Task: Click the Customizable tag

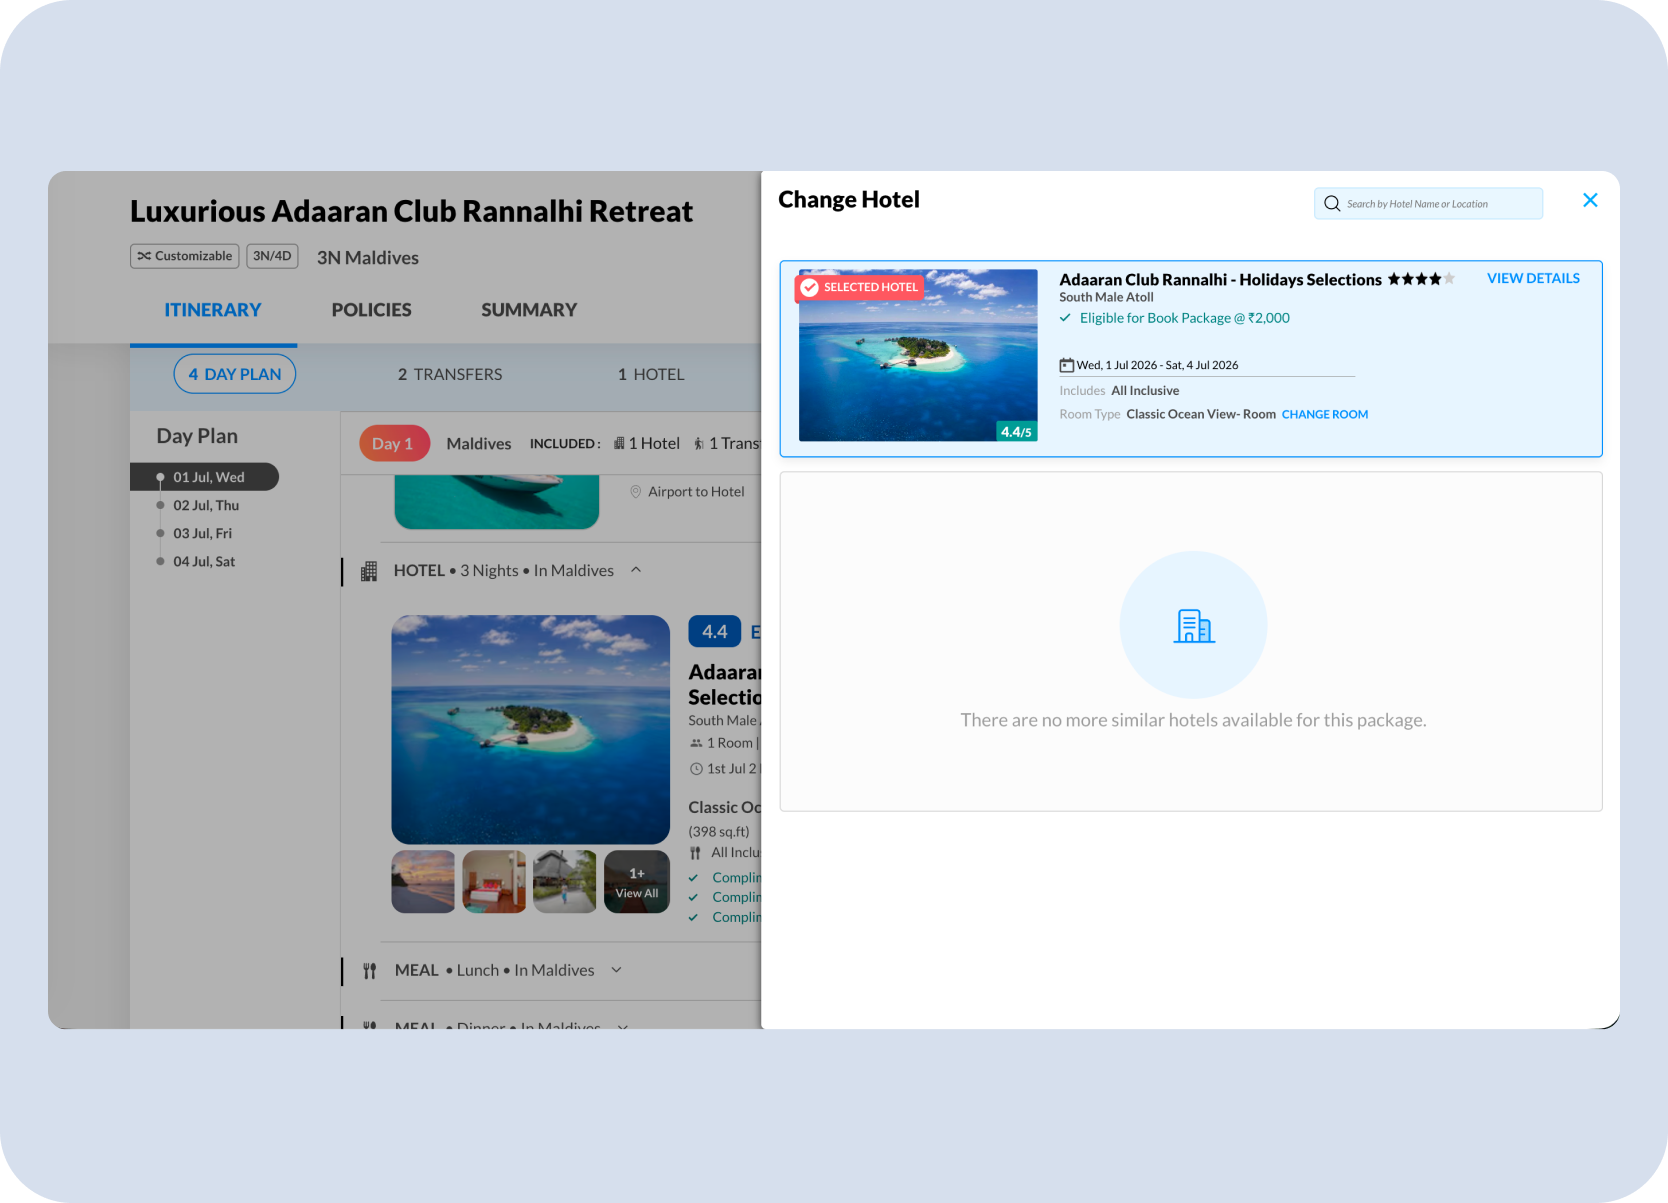Action: (x=185, y=256)
